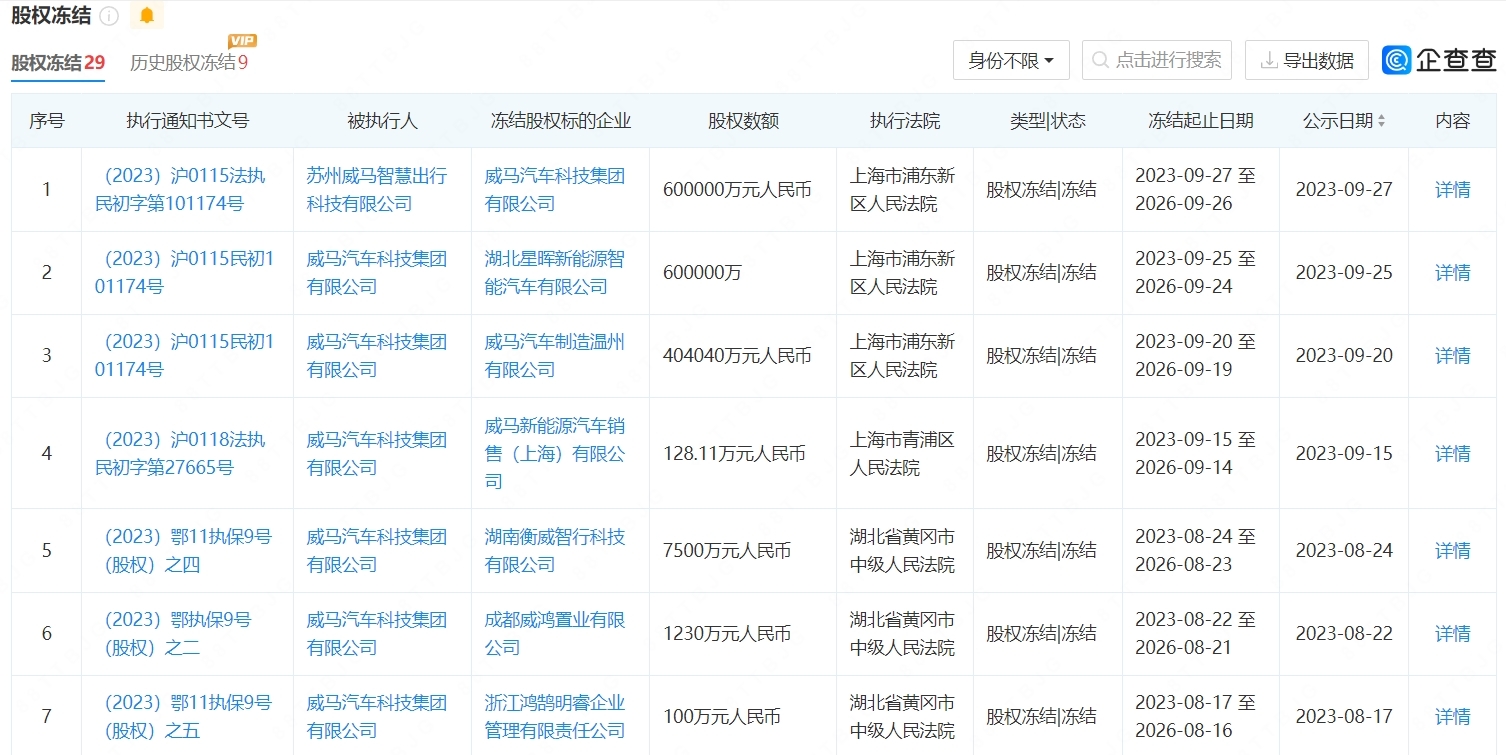This screenshot has height=755, width=1506.
Task: Open 详情 for row 1
Action: (1452, 190)
